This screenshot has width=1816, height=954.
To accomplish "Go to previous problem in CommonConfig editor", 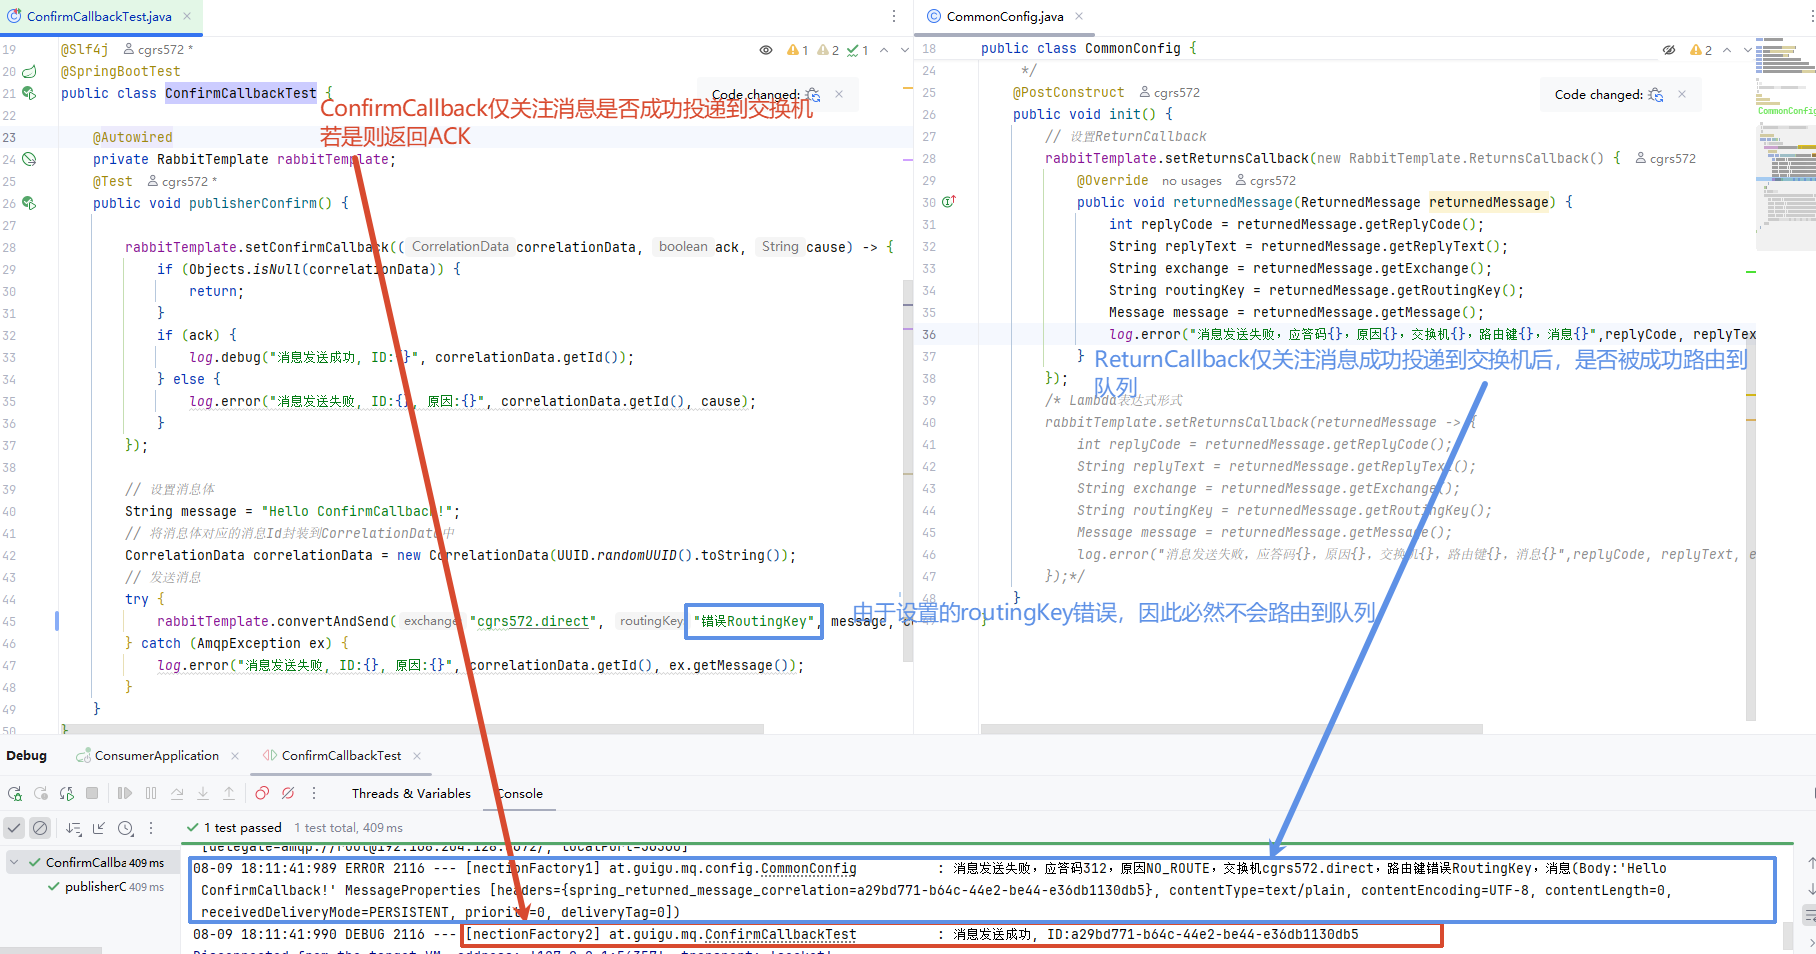I will (x=1727, y=49).
